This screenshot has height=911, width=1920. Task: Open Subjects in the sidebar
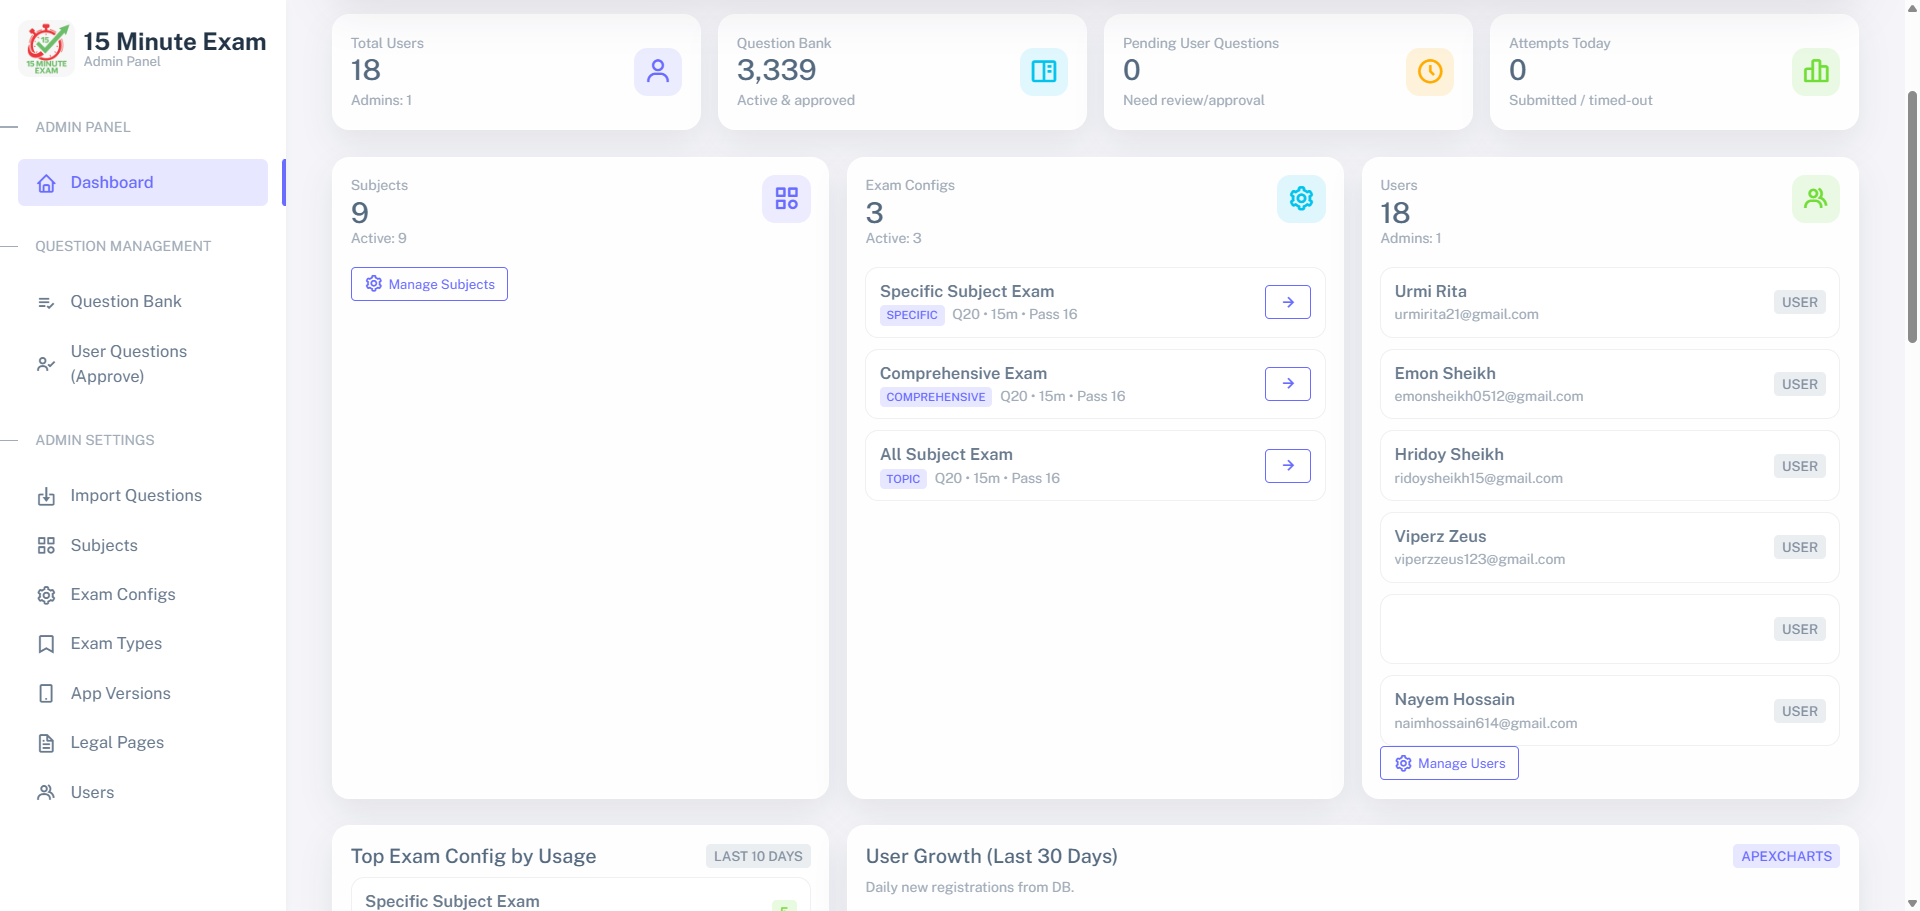point(143,545)
